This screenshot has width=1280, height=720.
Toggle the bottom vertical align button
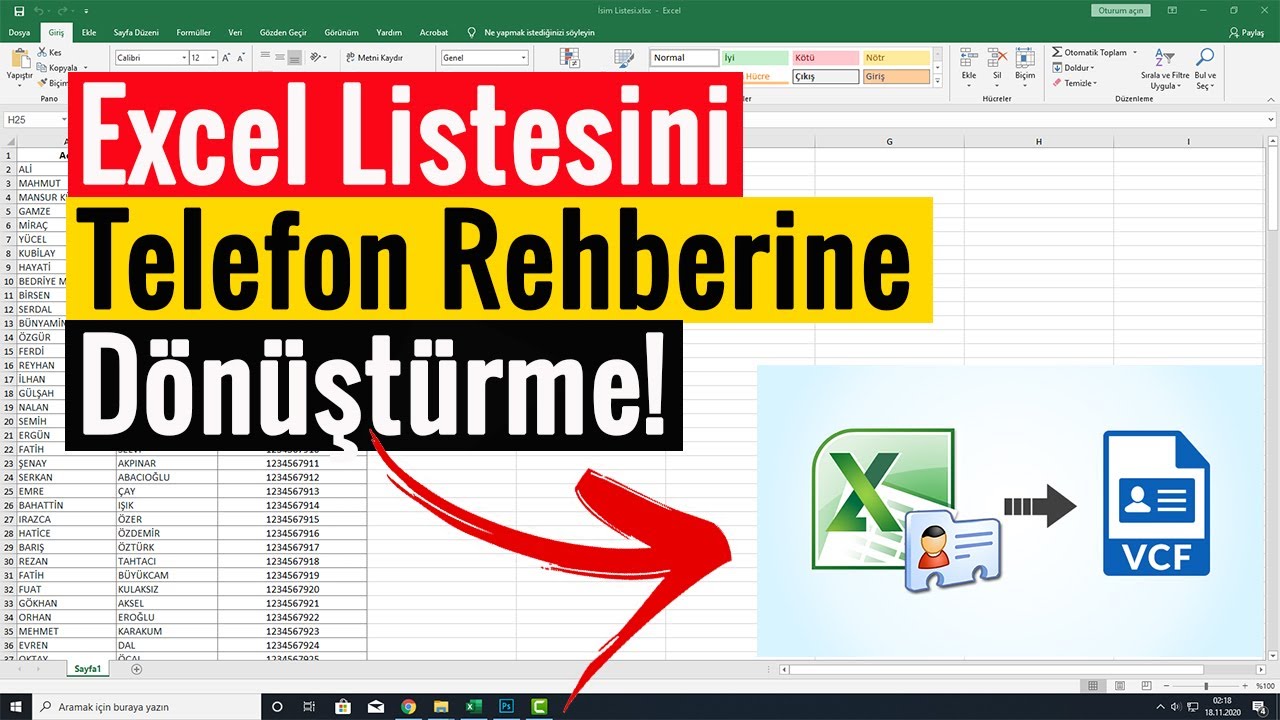296,58
